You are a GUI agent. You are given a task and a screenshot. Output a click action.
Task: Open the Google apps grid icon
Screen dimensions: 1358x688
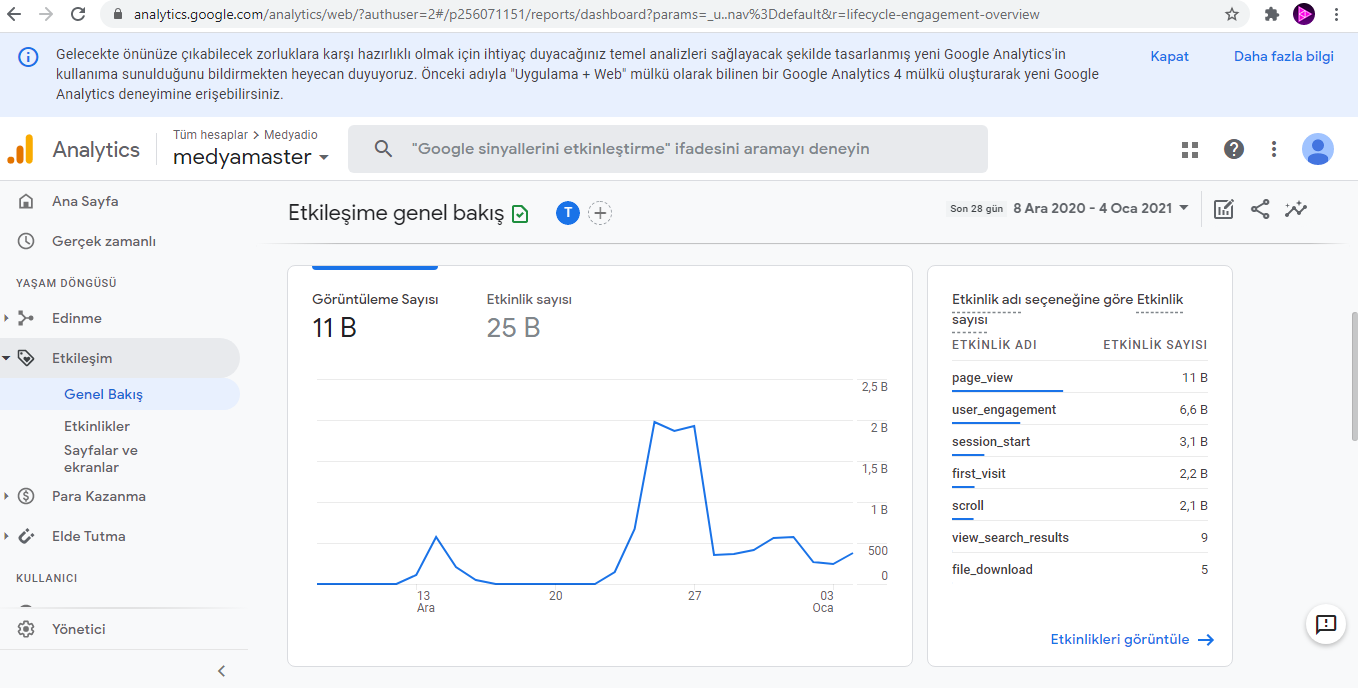[1190, 149]
